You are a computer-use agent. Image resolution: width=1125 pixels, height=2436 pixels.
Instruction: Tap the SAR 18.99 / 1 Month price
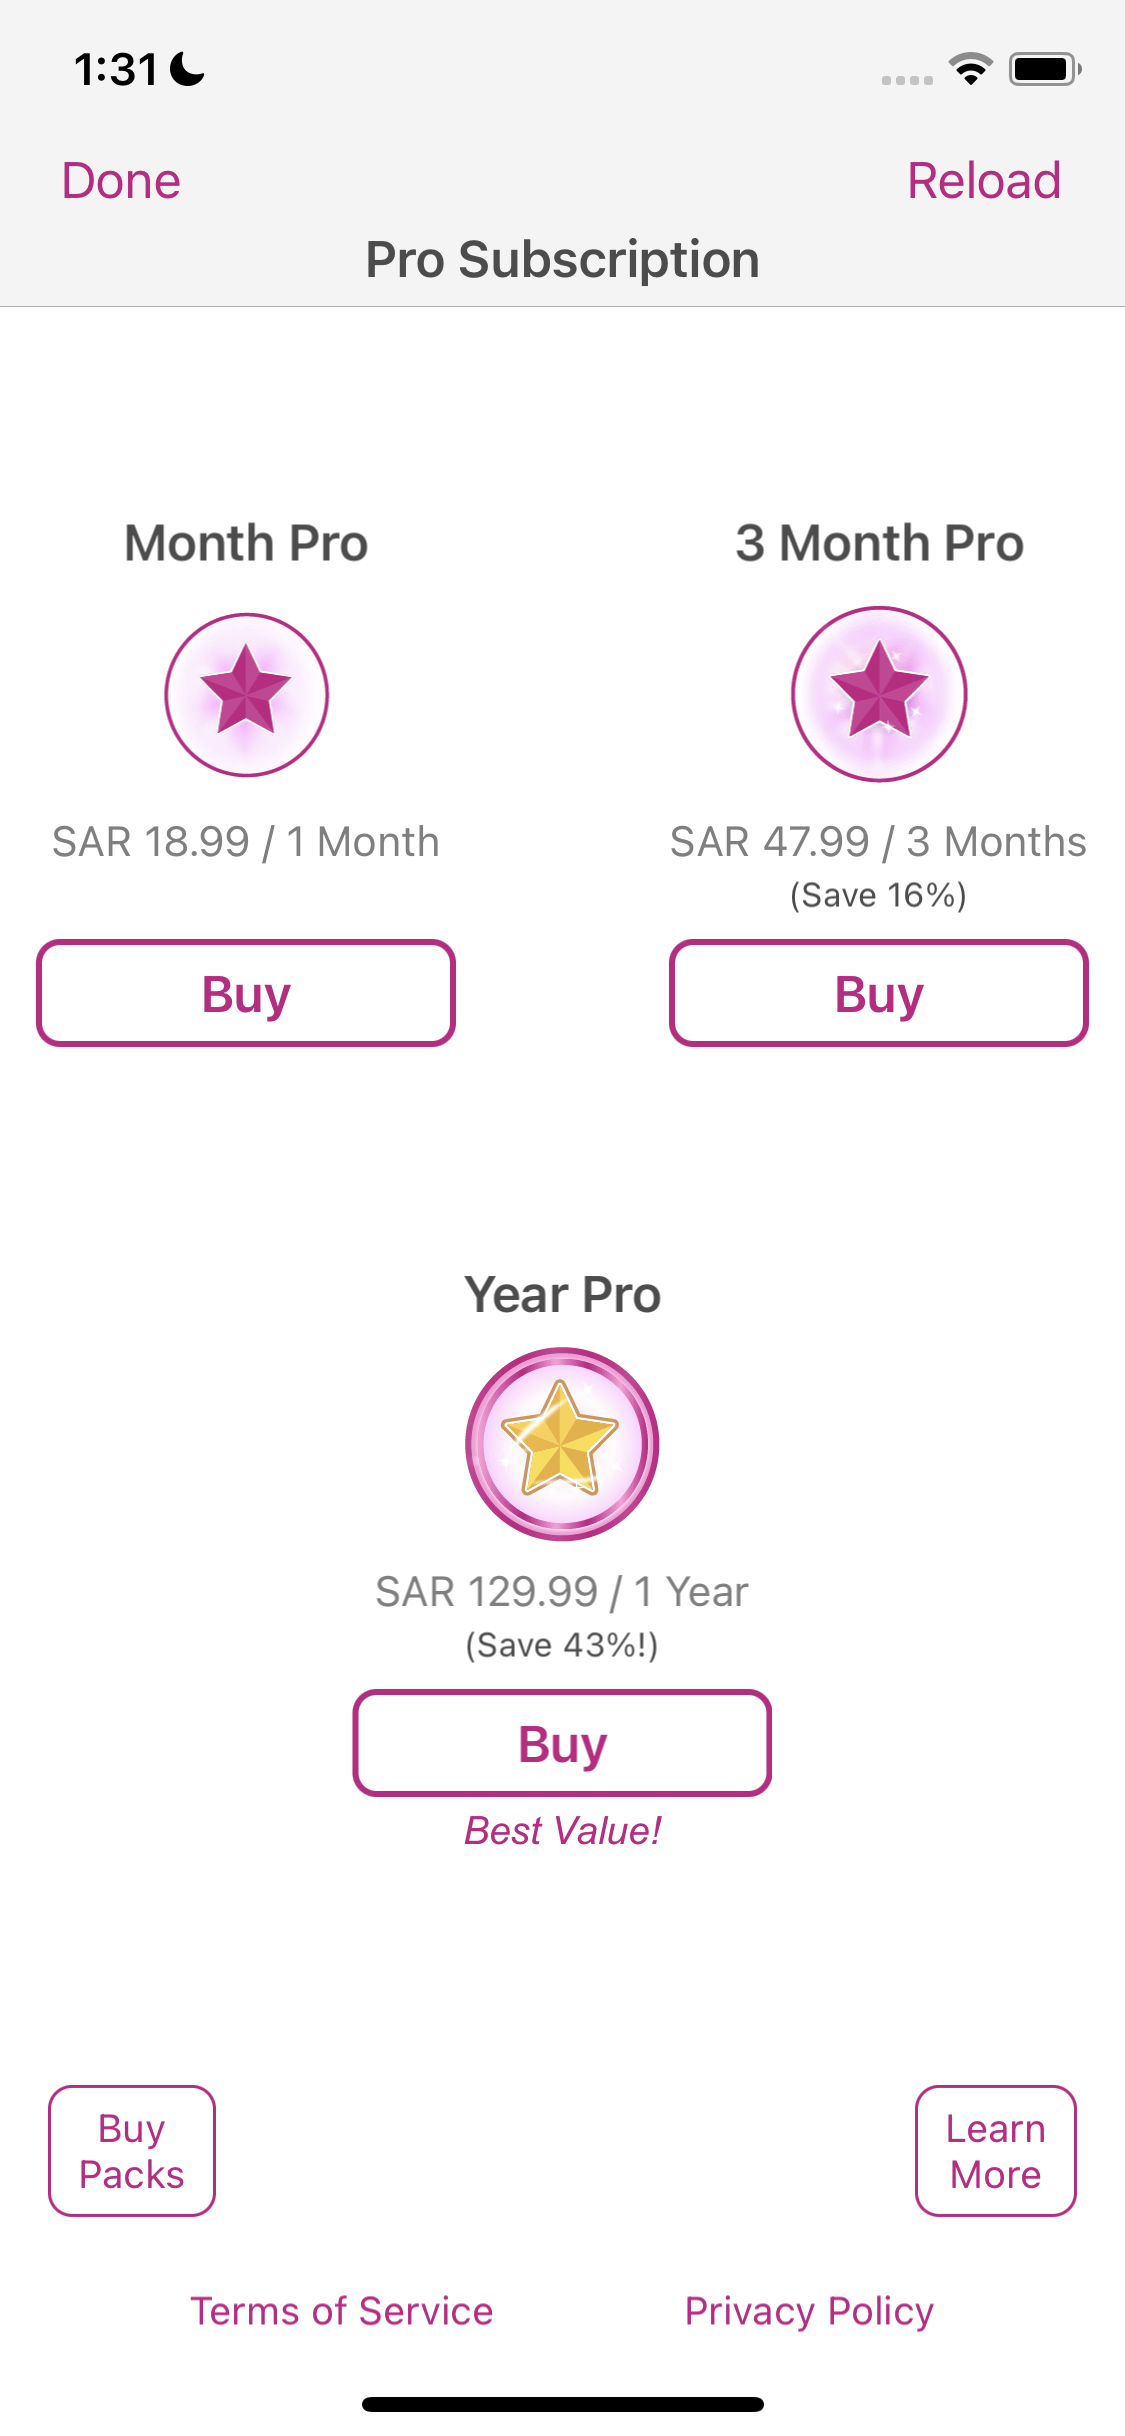point(246,842)
